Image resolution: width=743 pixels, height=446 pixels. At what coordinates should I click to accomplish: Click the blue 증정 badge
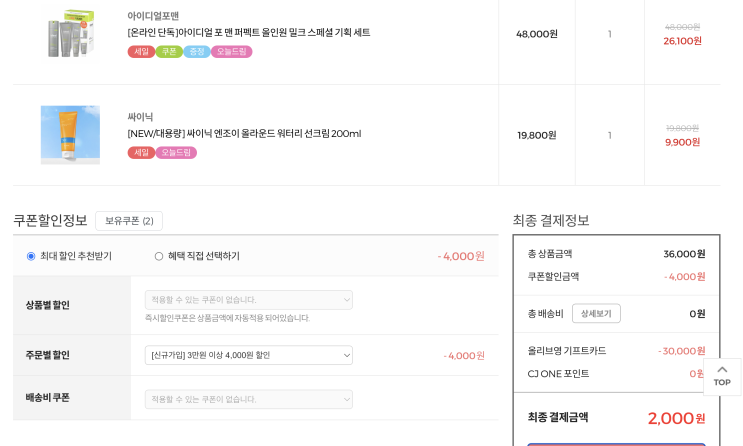click(x=197, y=51)
